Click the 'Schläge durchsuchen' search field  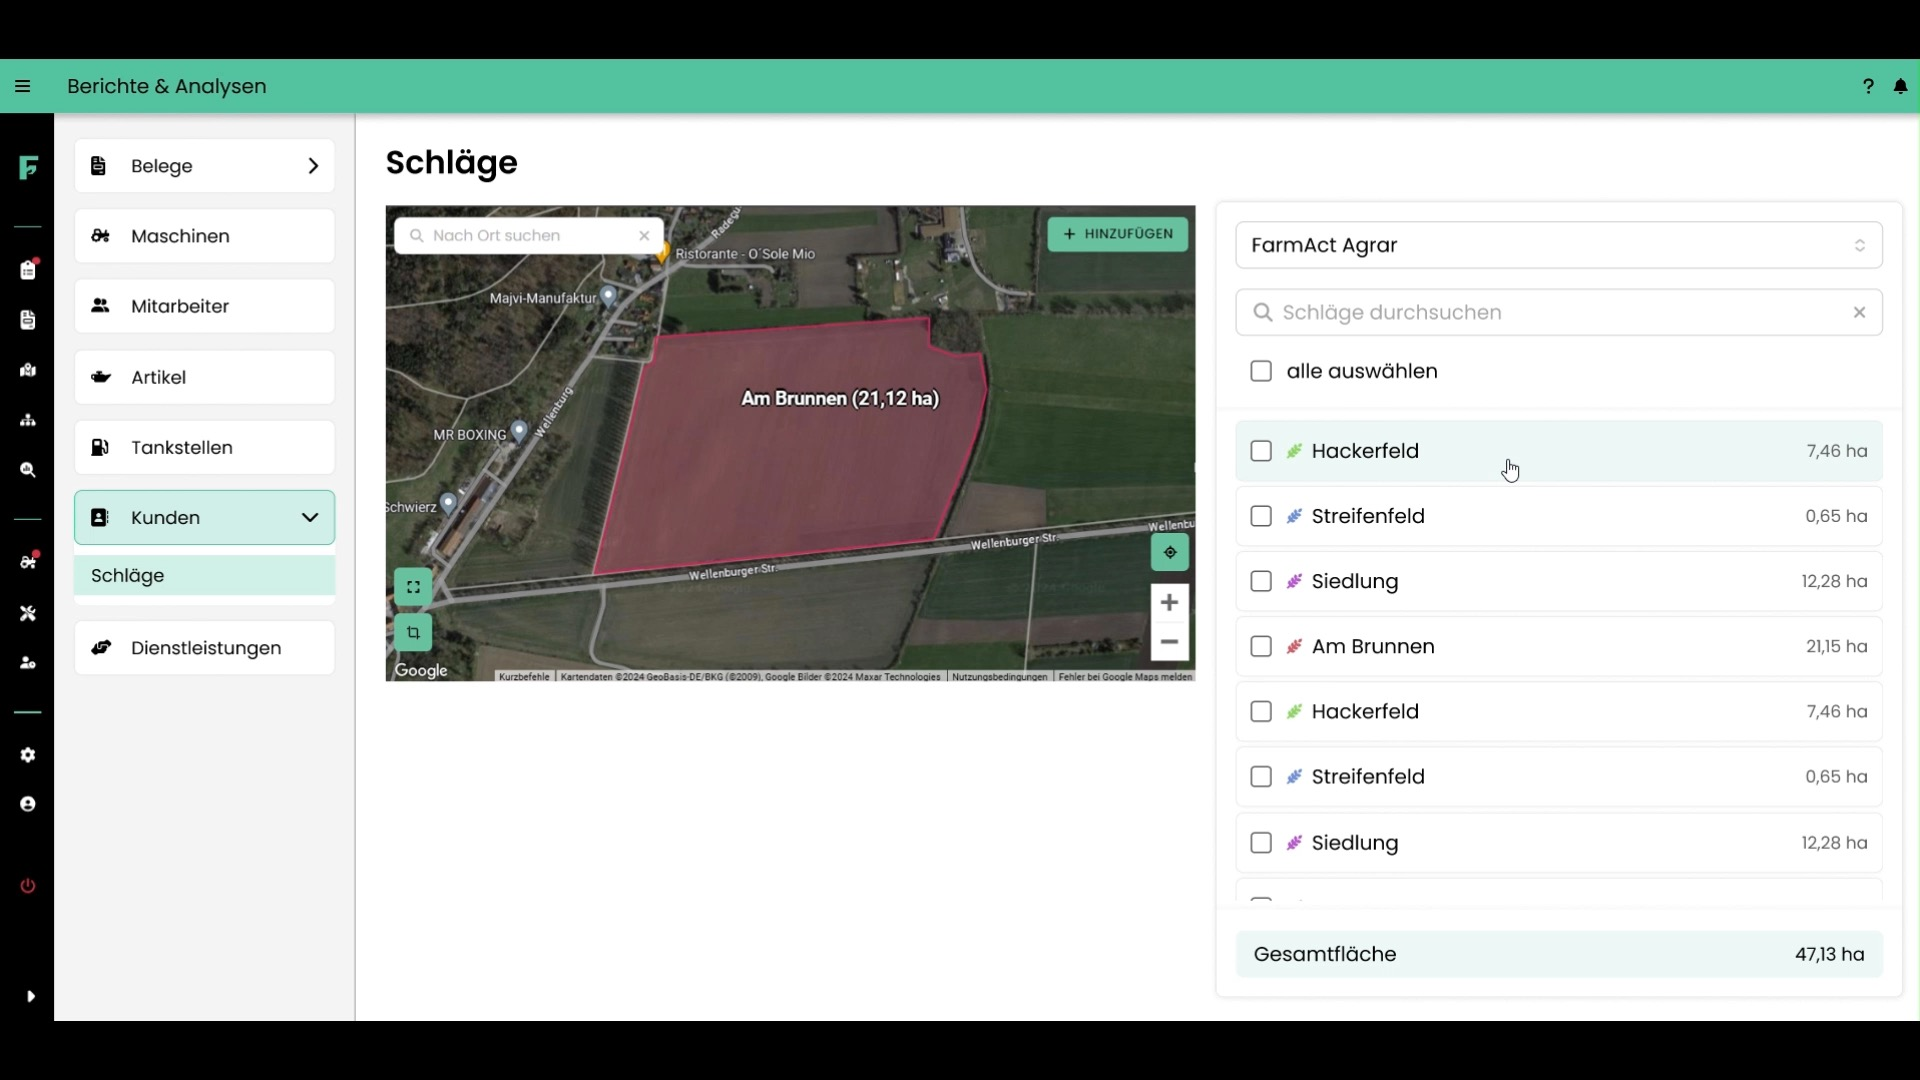click(1559, 312)
